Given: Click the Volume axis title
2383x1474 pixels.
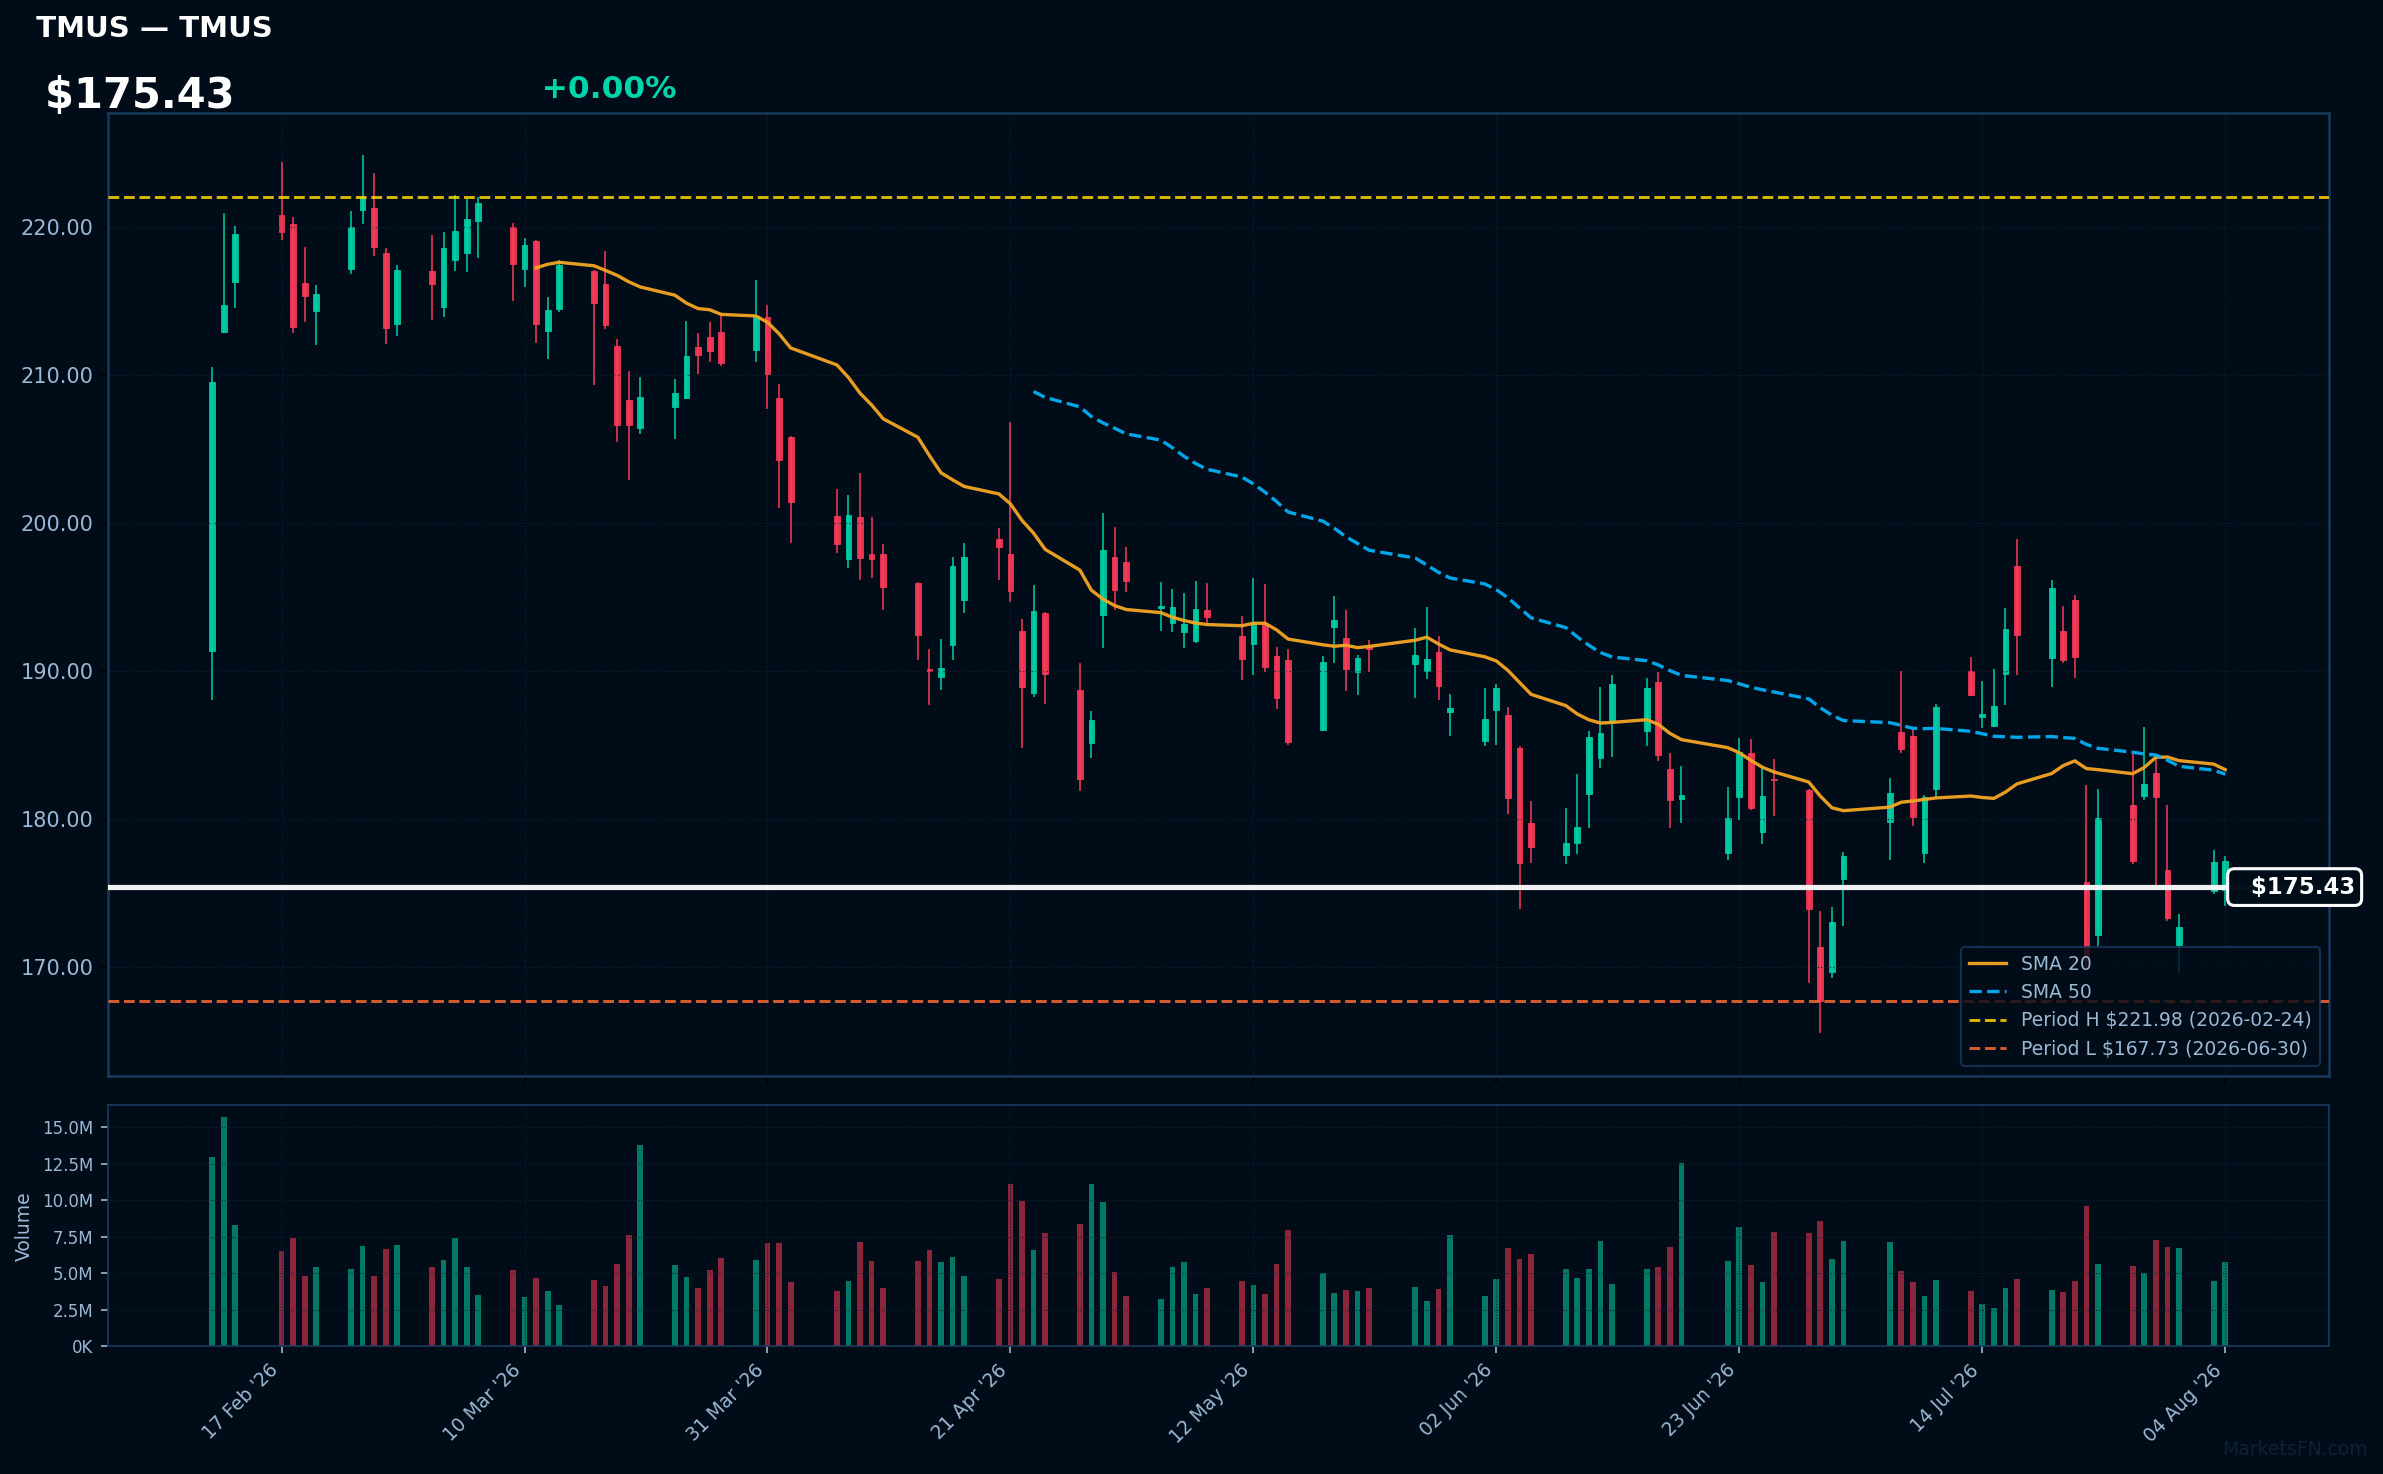Looking at the screenshot, I should pos(22,1227).
